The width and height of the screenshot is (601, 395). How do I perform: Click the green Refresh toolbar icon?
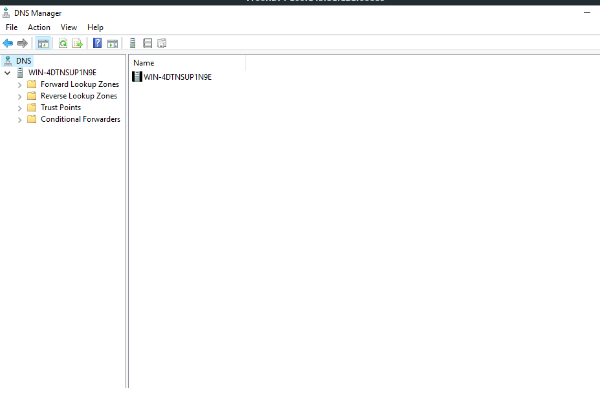coord(63,43)
